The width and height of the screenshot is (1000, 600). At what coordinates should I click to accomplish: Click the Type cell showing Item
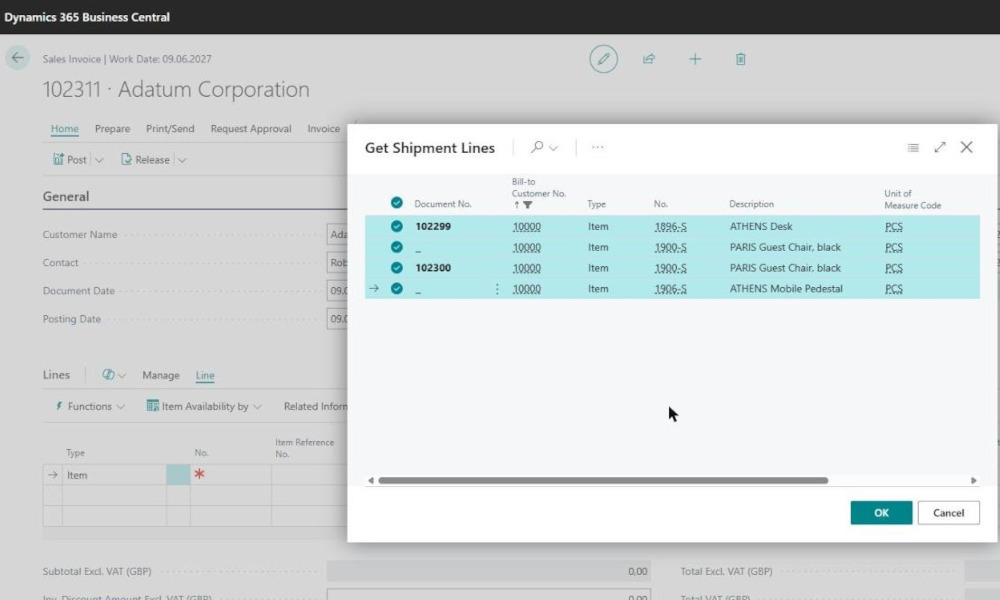click(114, 475)
